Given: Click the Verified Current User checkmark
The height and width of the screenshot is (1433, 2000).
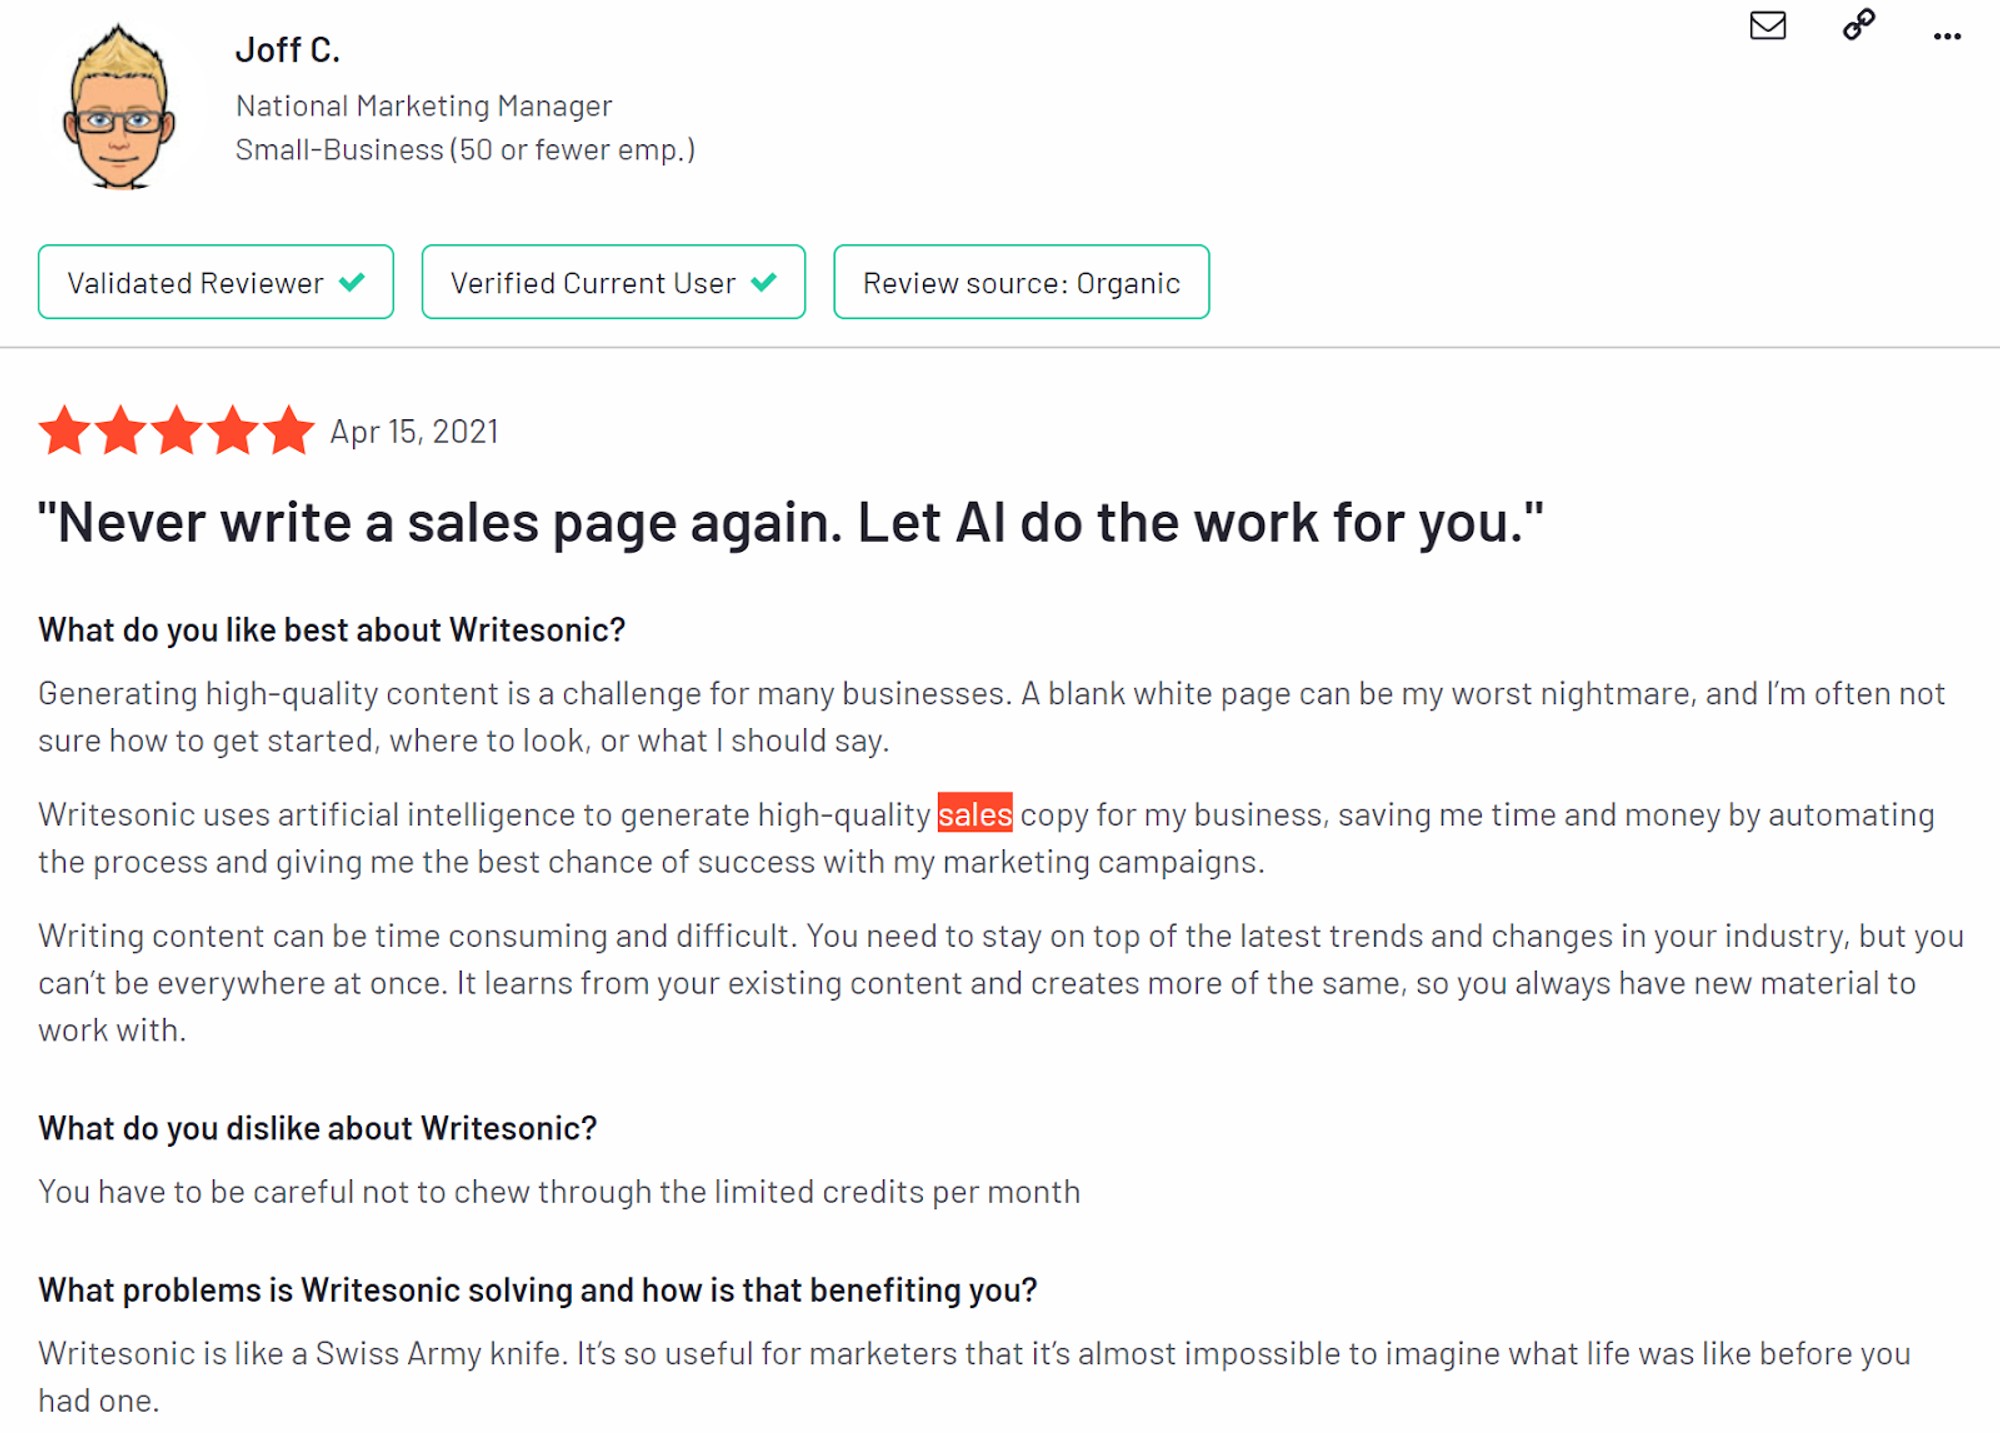Looking at the screenshot, I should pos(764,282).
